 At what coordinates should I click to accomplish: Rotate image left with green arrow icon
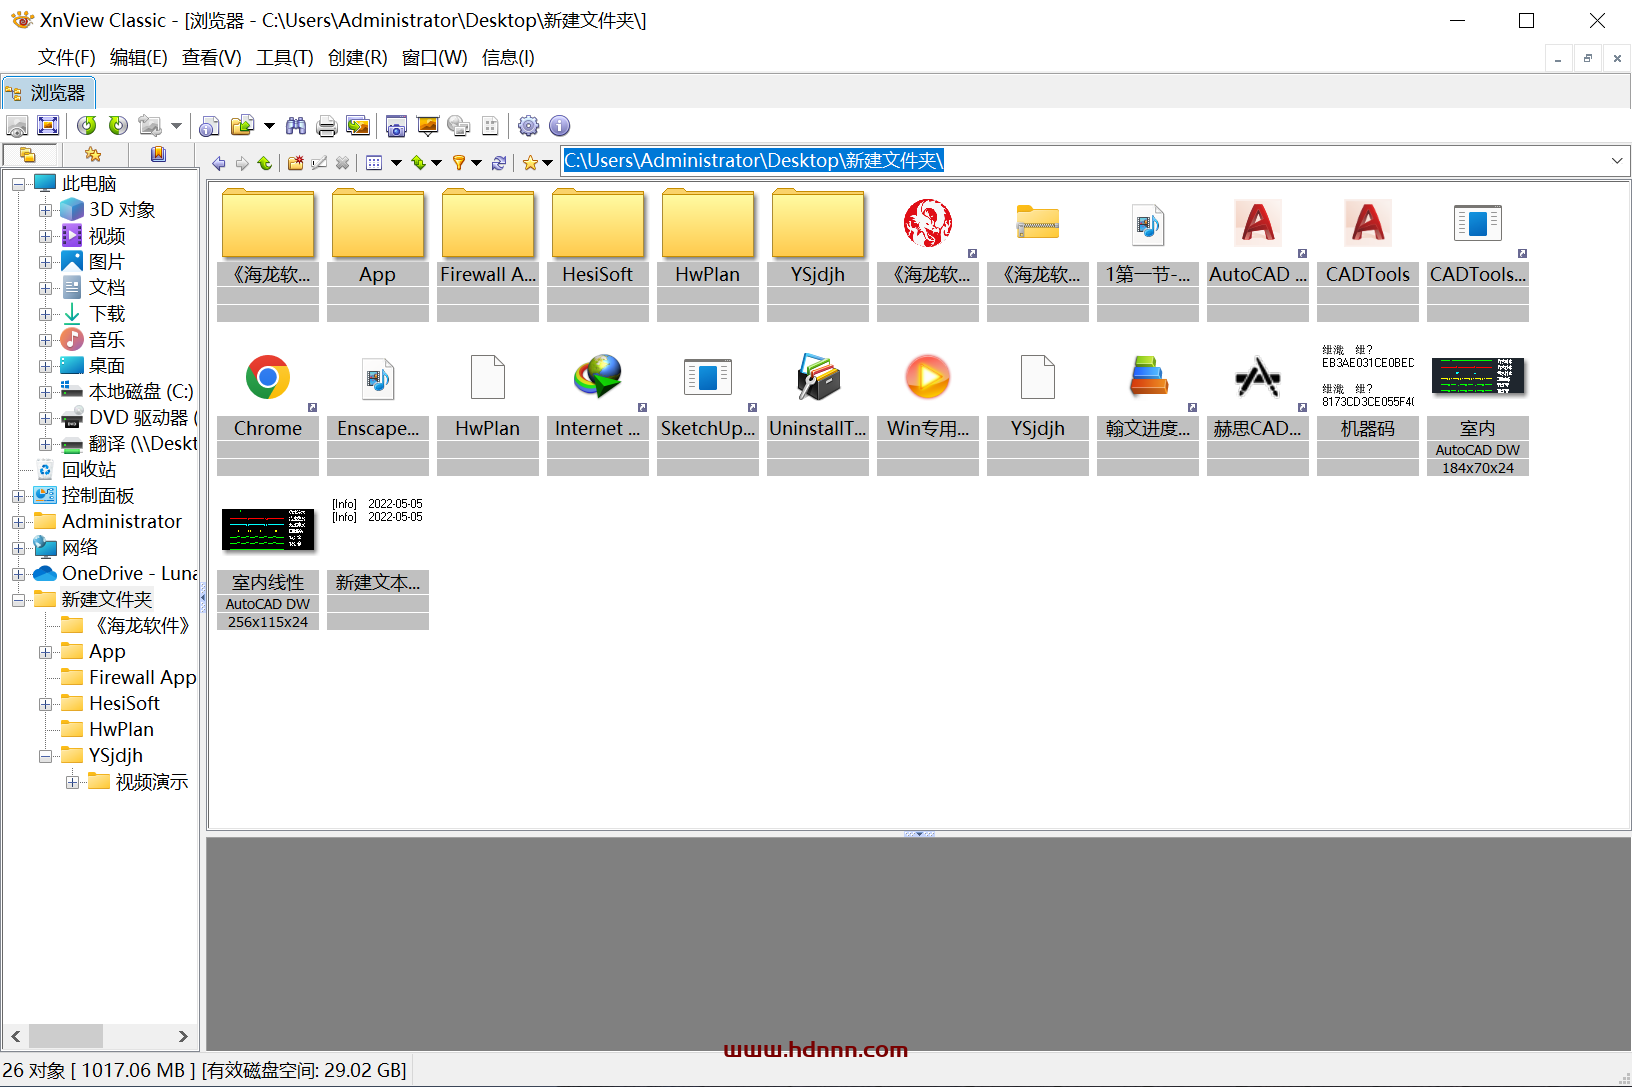[x=87, y=126]
